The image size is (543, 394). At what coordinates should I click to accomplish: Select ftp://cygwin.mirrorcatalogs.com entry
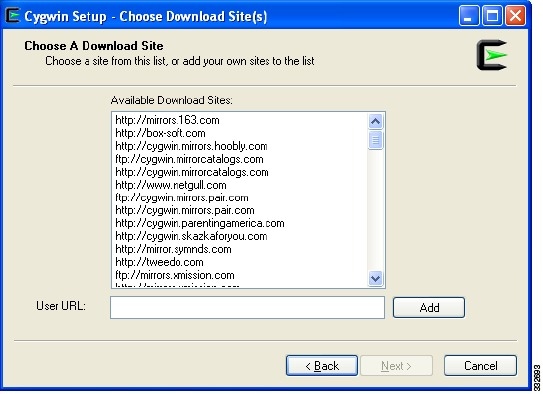click(x=189, y=159)
